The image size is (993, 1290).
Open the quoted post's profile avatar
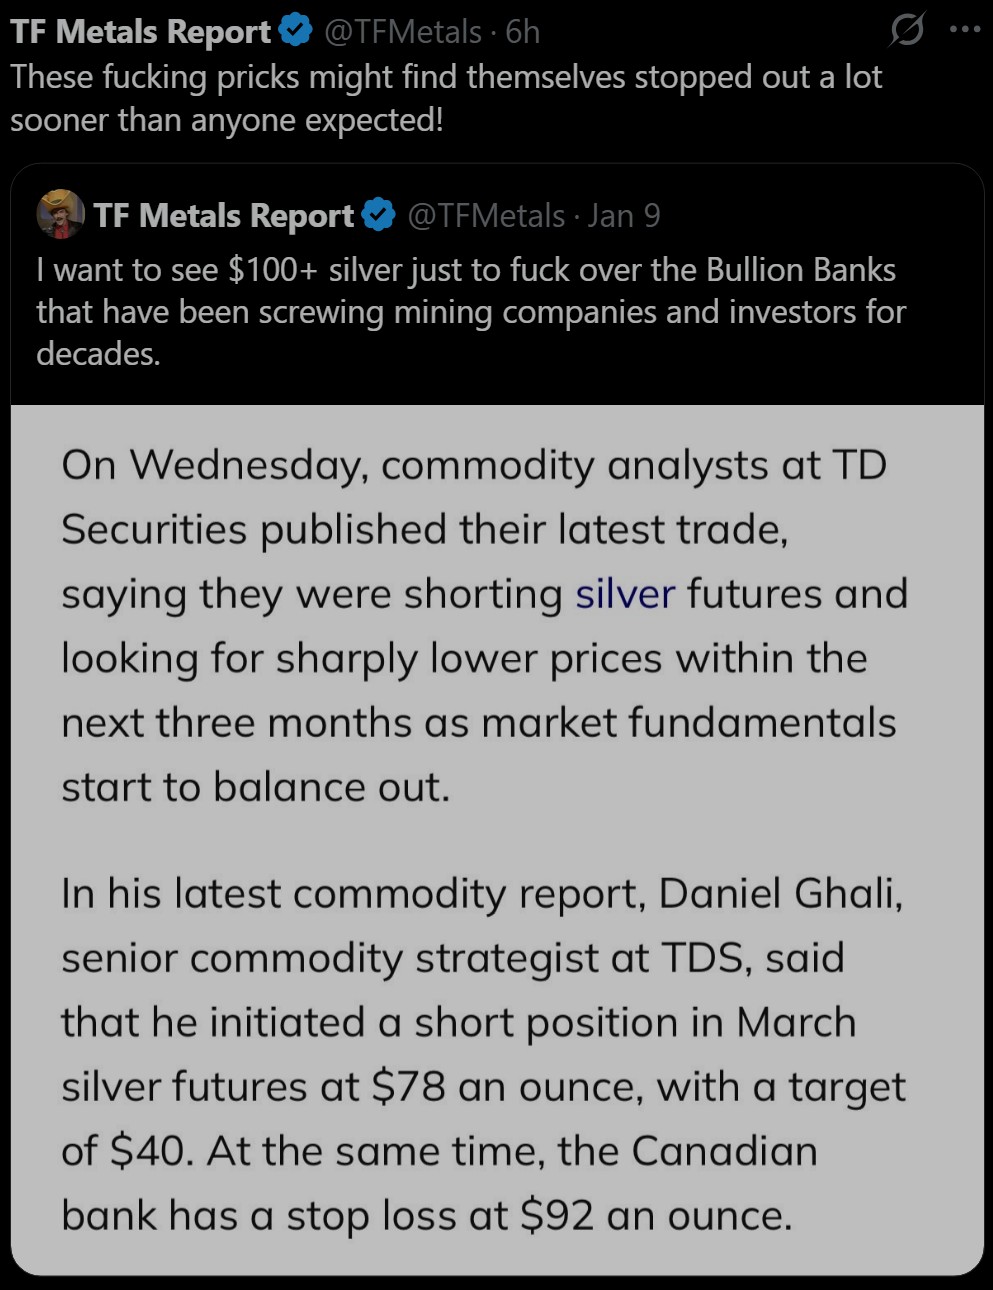pyautogui.click(x=60, y=214)
